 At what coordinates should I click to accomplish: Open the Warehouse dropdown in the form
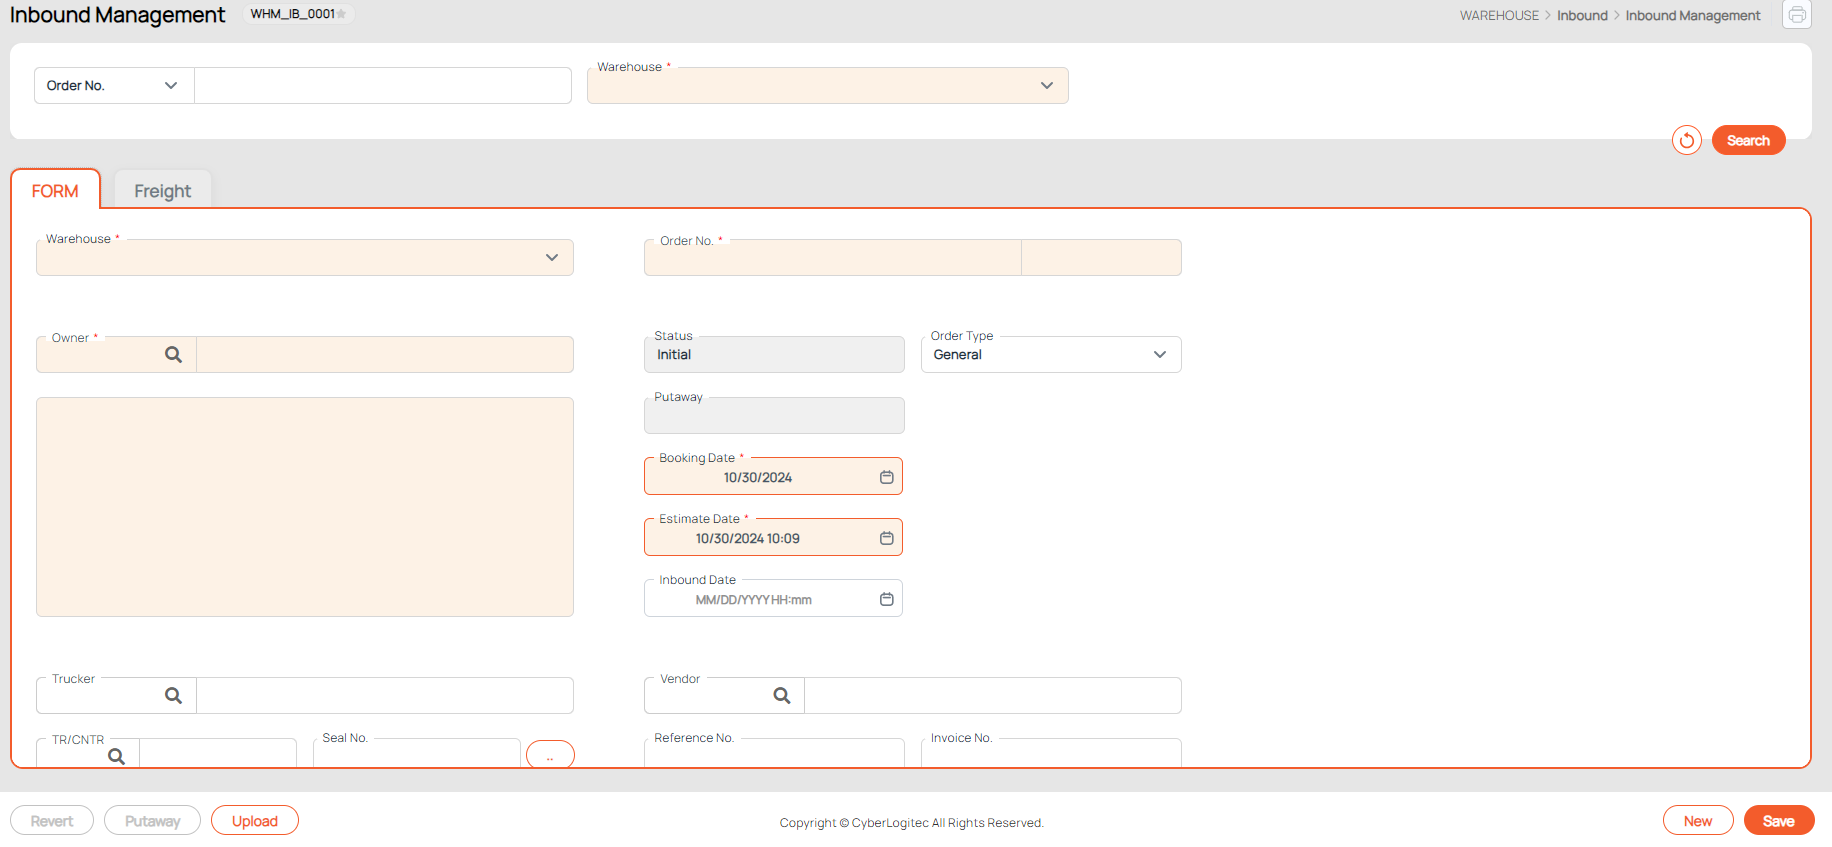(x=304, y=258)
